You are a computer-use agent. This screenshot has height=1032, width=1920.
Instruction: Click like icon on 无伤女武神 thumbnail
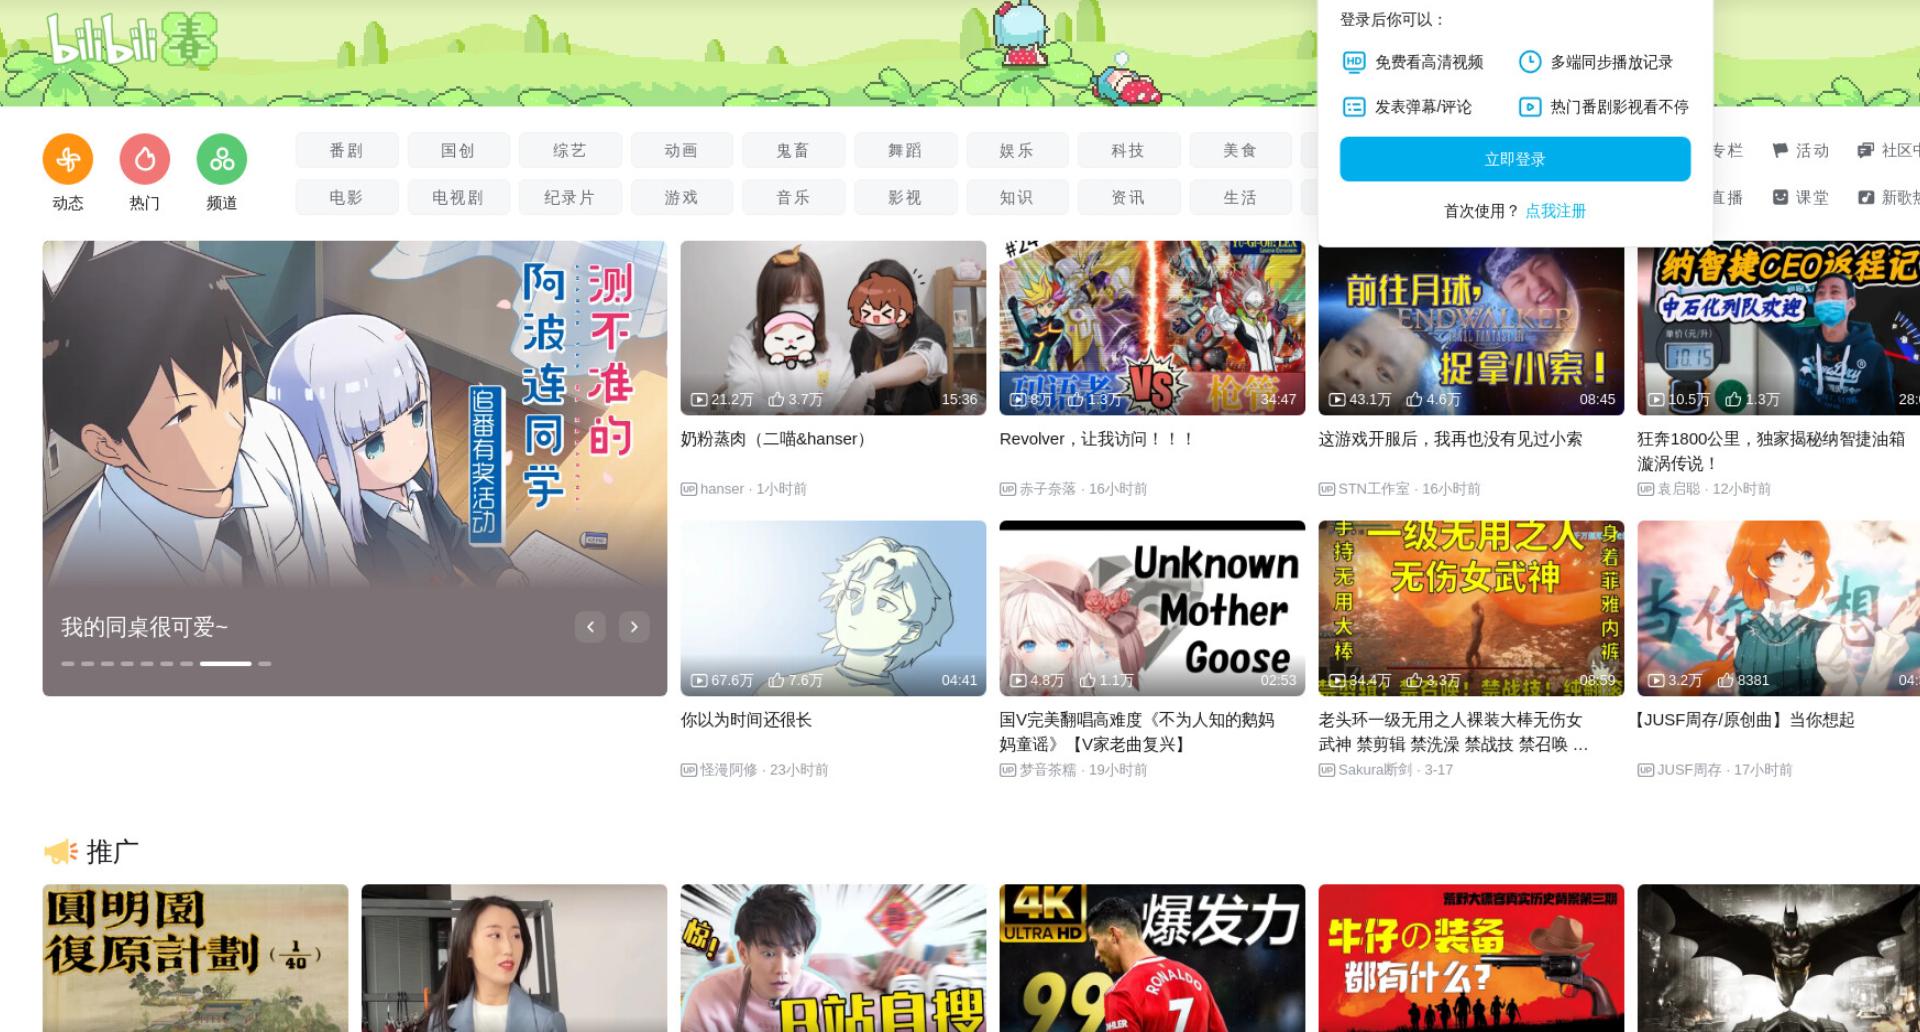click(x=1414, y=680)
